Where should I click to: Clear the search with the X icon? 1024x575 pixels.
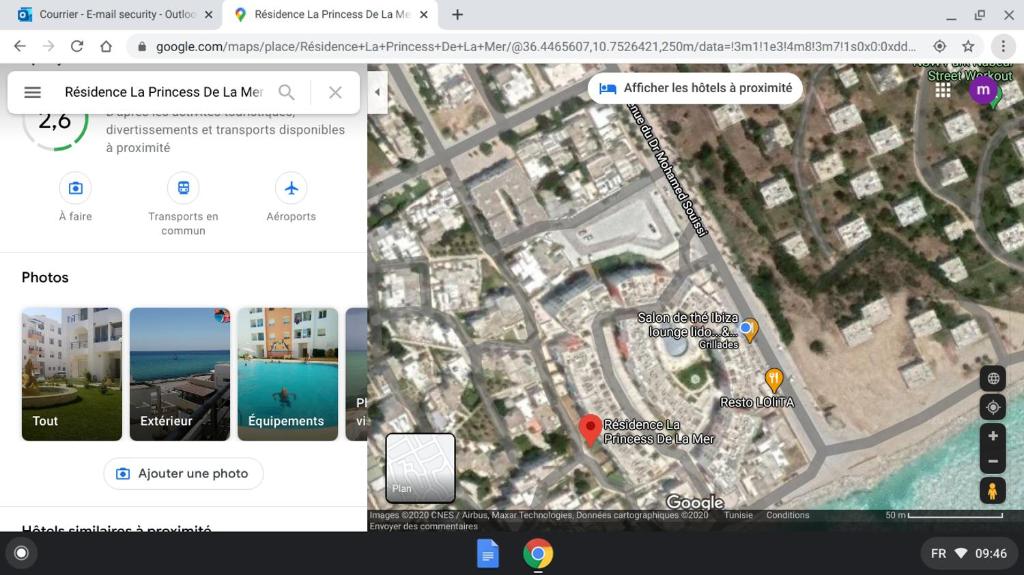click(335, 92)
